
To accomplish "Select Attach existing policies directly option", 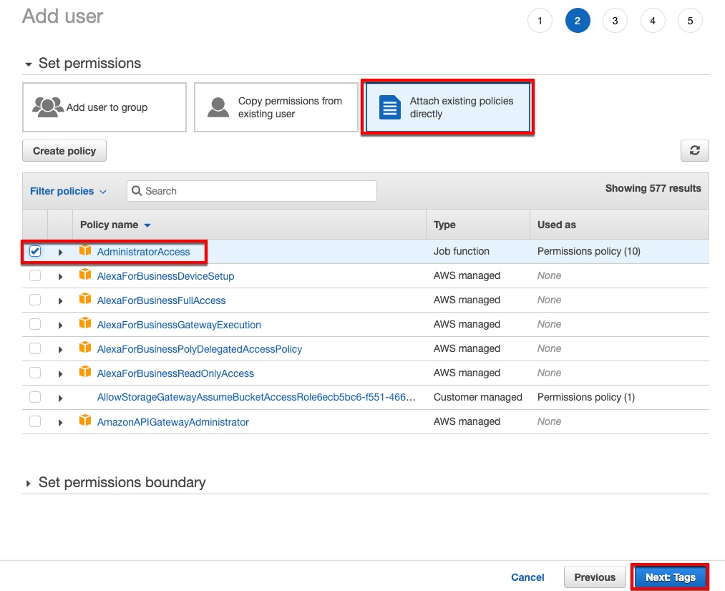I will (x=448, y=107).
